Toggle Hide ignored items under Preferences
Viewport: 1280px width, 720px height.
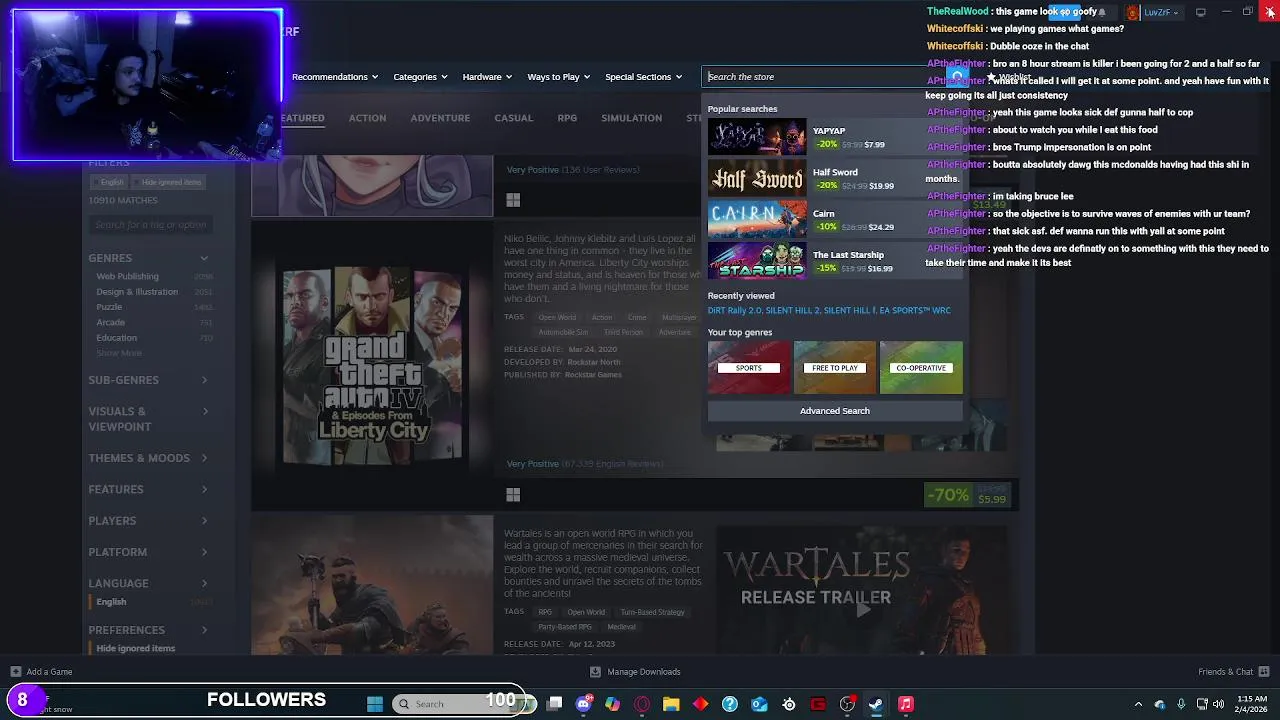coord(136,648)
